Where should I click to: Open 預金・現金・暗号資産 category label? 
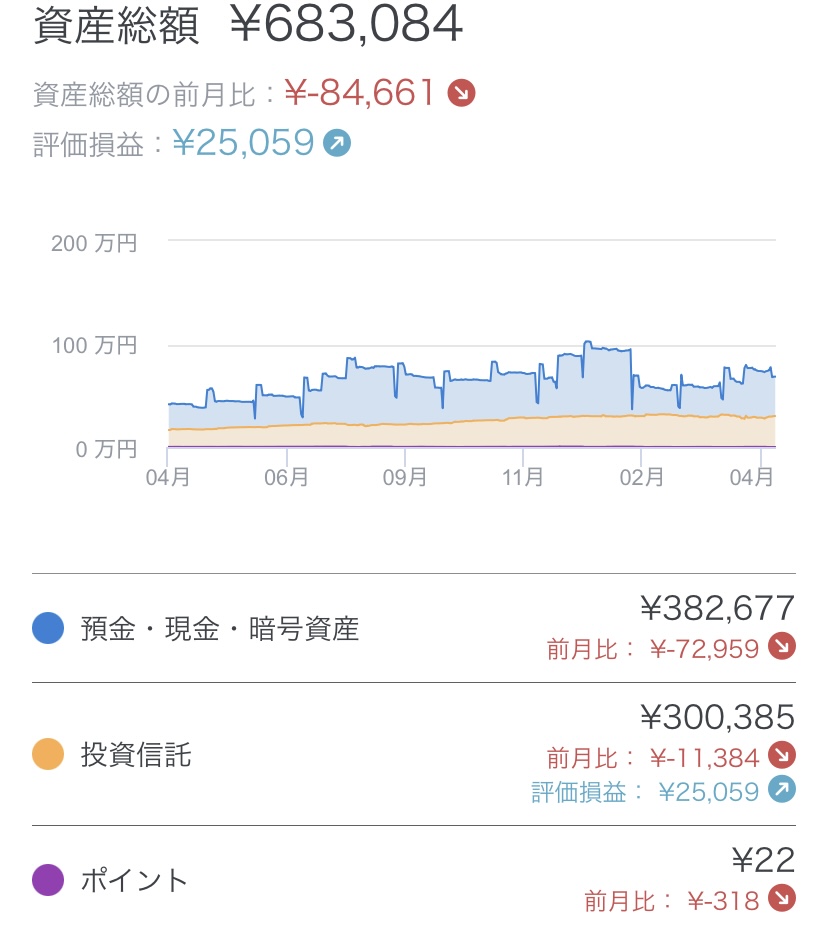click(219, 629)
